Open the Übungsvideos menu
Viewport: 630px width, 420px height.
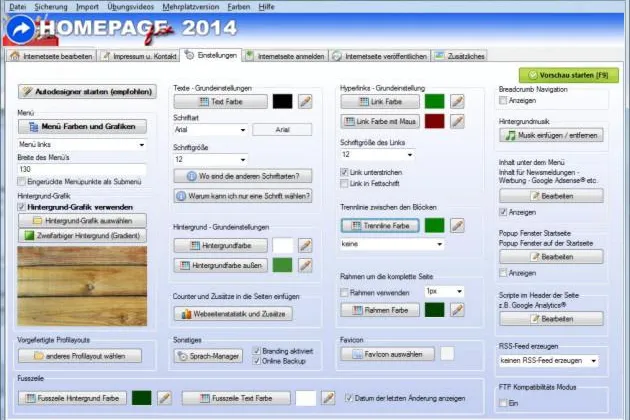tap(131, 7)
